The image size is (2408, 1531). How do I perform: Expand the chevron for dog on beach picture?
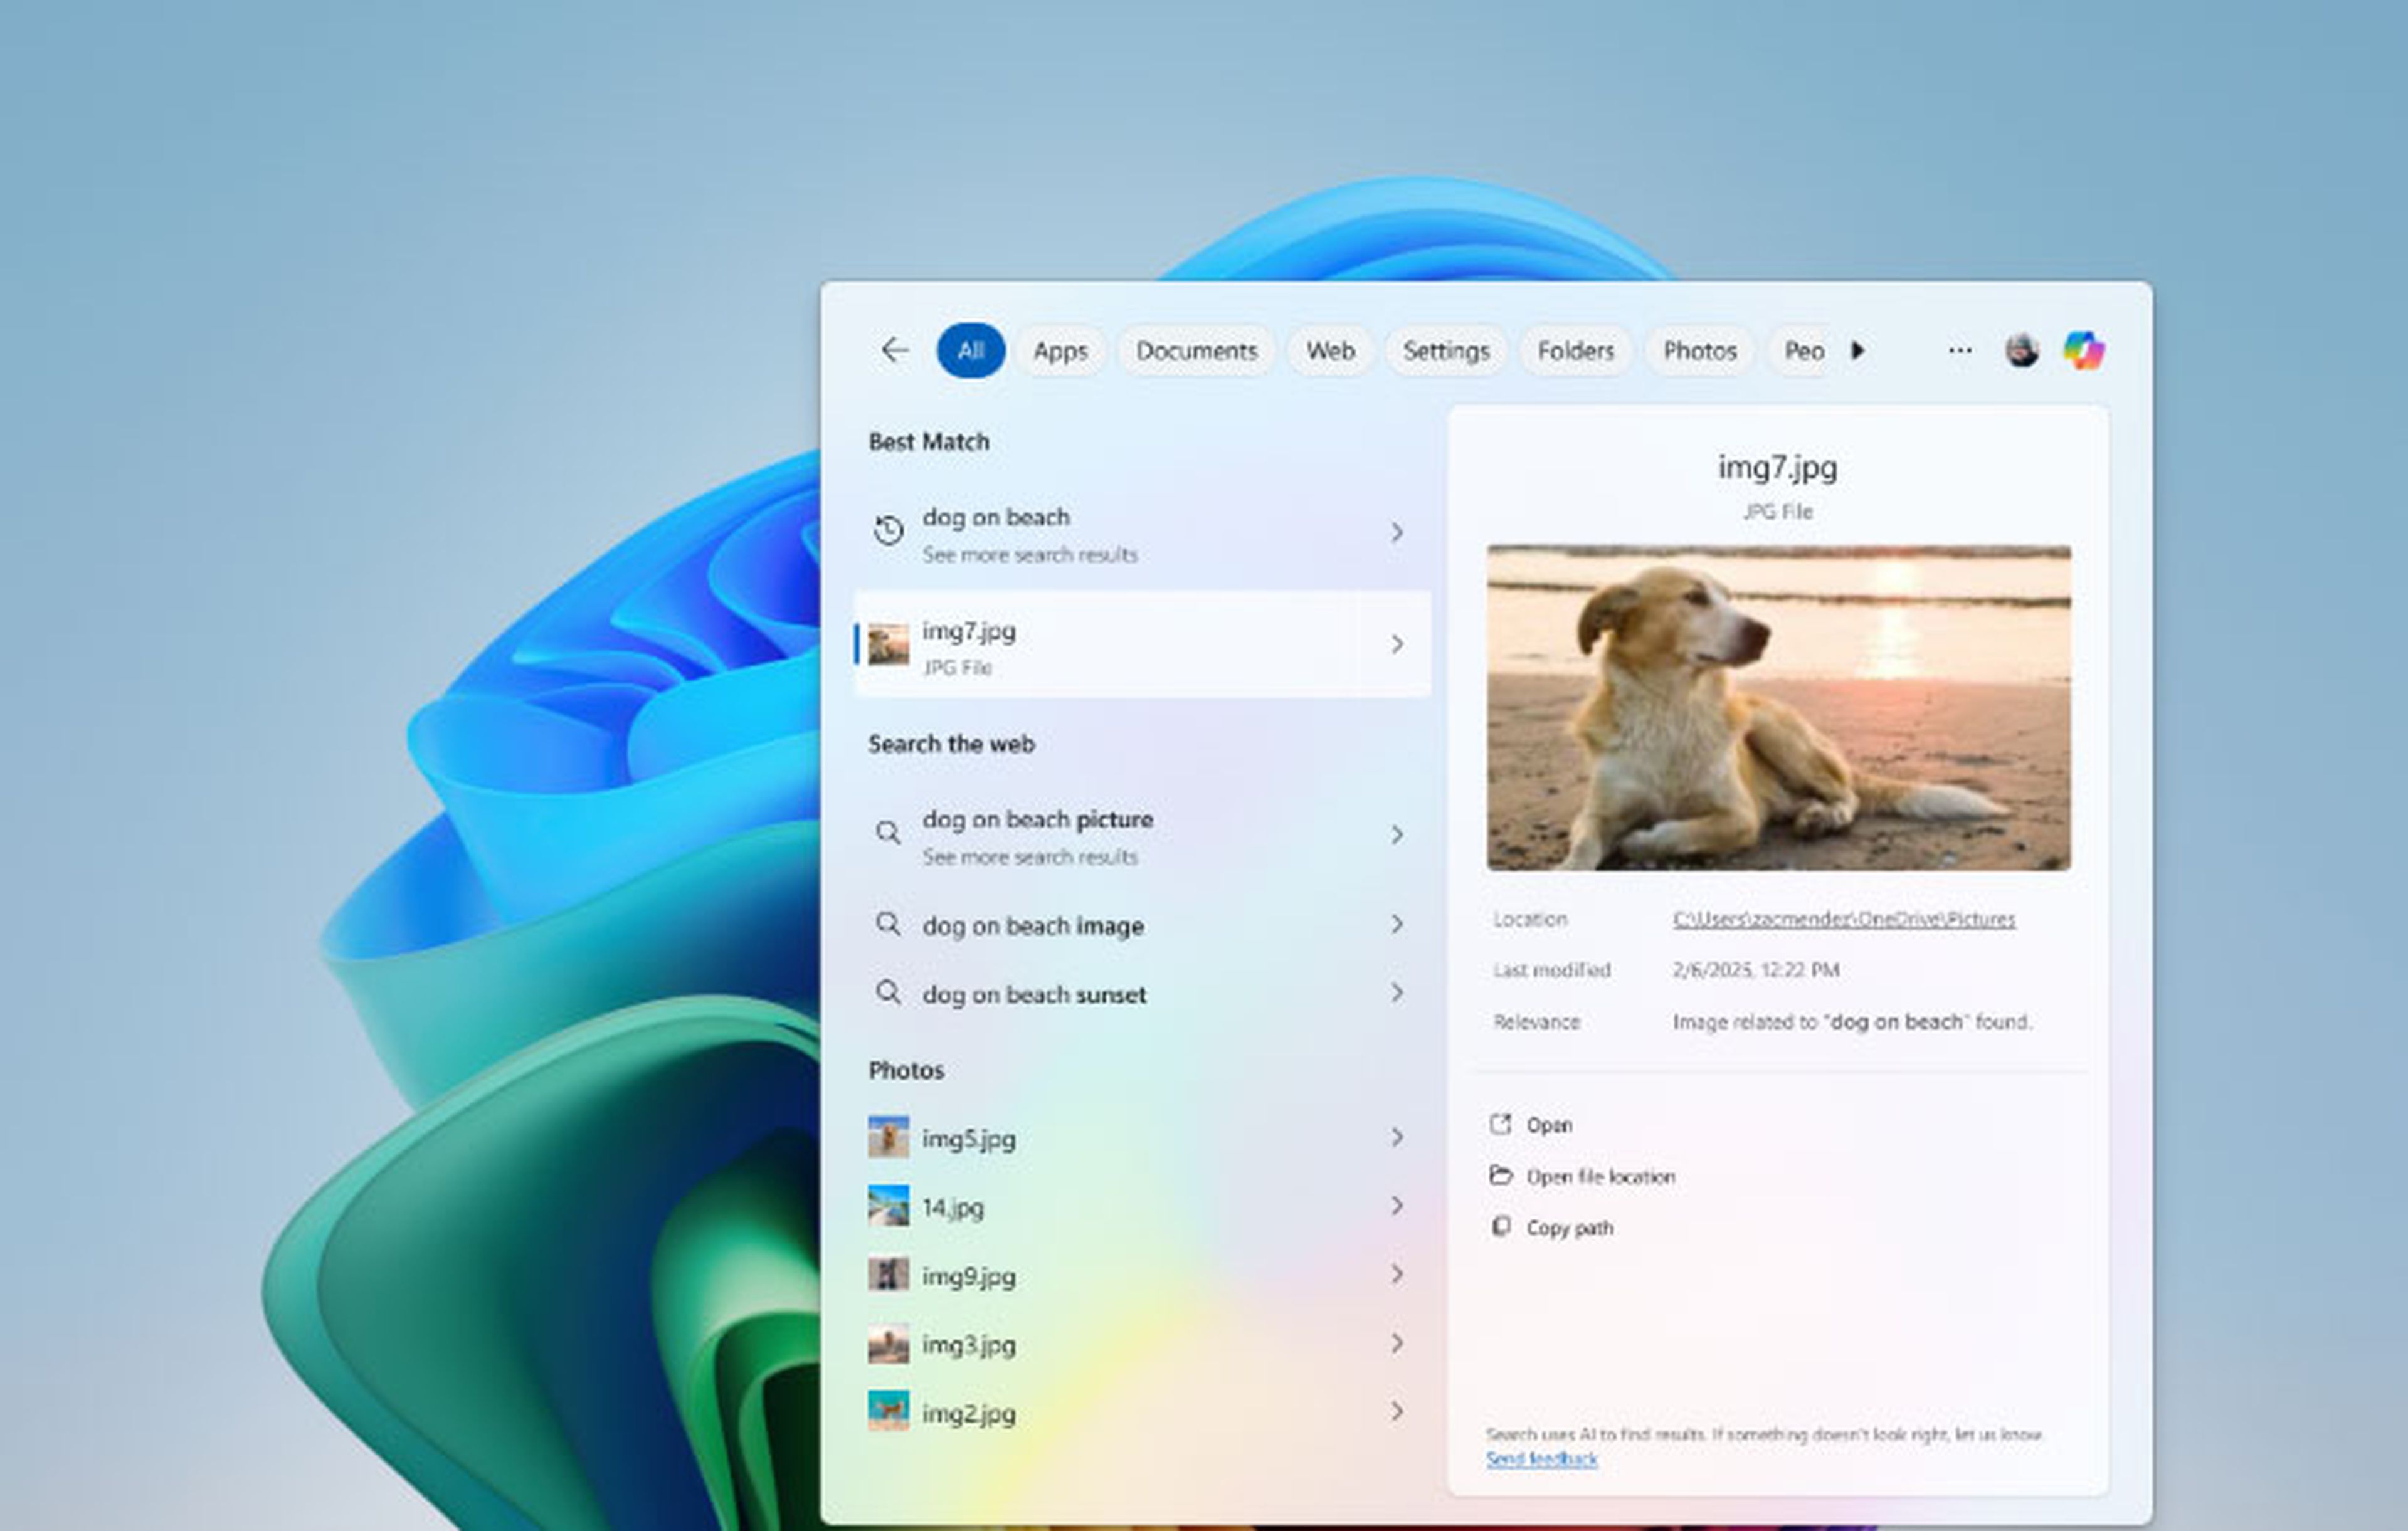tap(1397, 834)
